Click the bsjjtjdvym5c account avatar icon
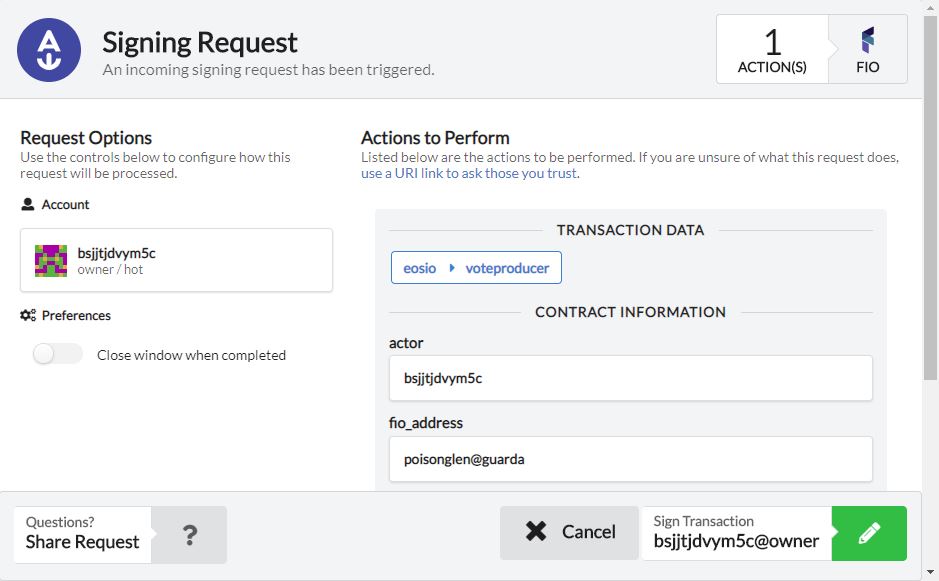The height and width of the screenshot is (581, 939). click(51, 261)
